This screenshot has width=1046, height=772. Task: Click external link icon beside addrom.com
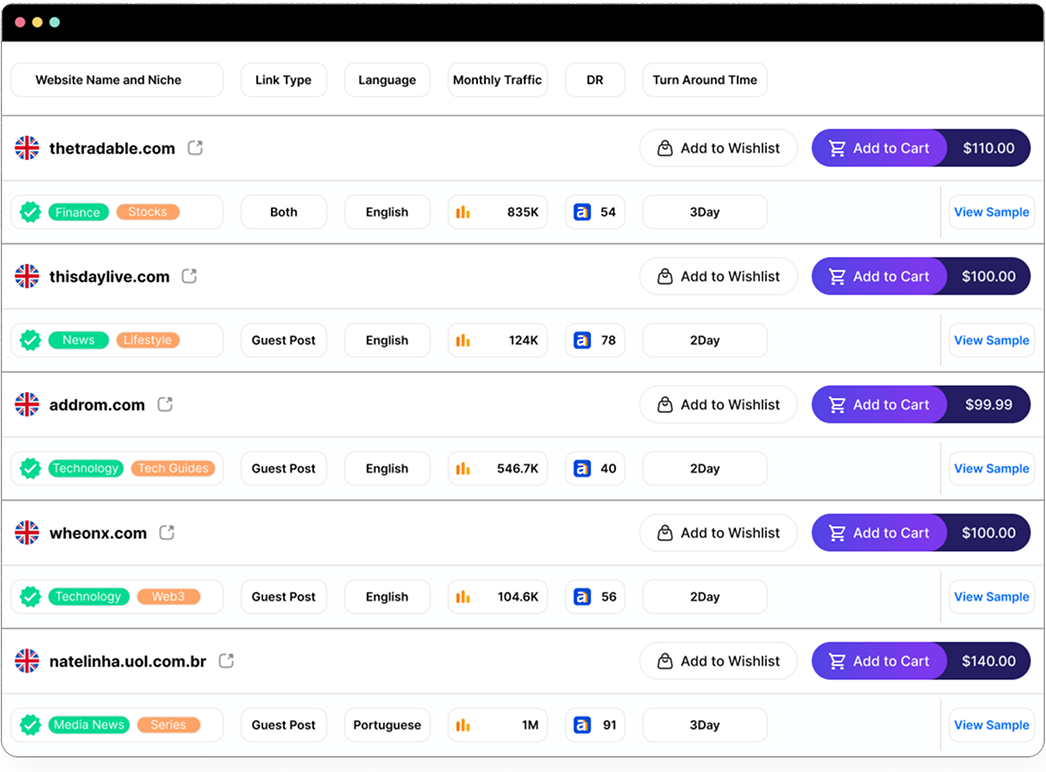click(x=165, y=404)
